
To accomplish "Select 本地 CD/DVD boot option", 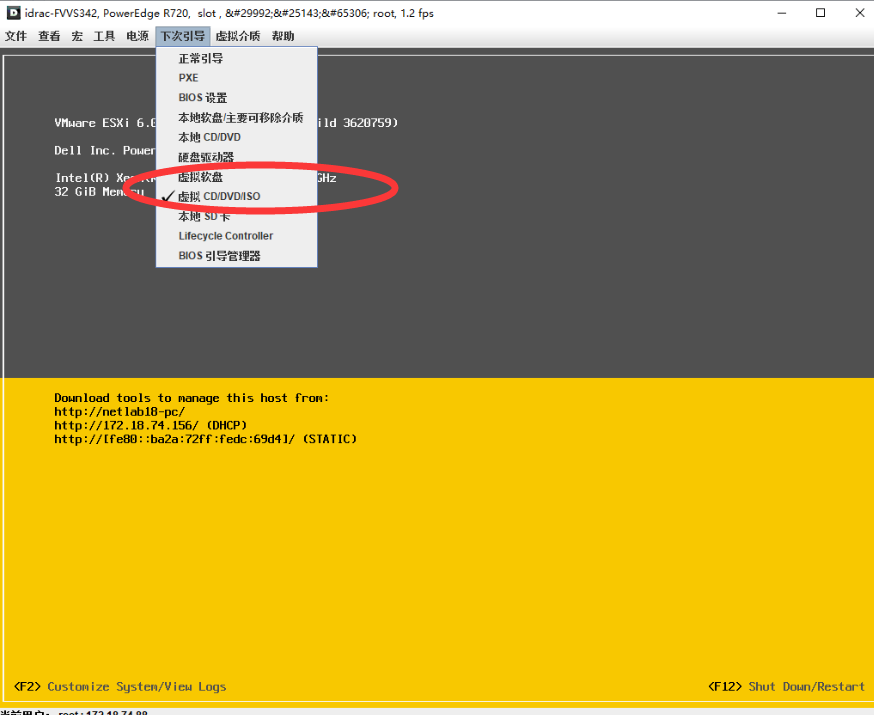I will tap(236, 137).
